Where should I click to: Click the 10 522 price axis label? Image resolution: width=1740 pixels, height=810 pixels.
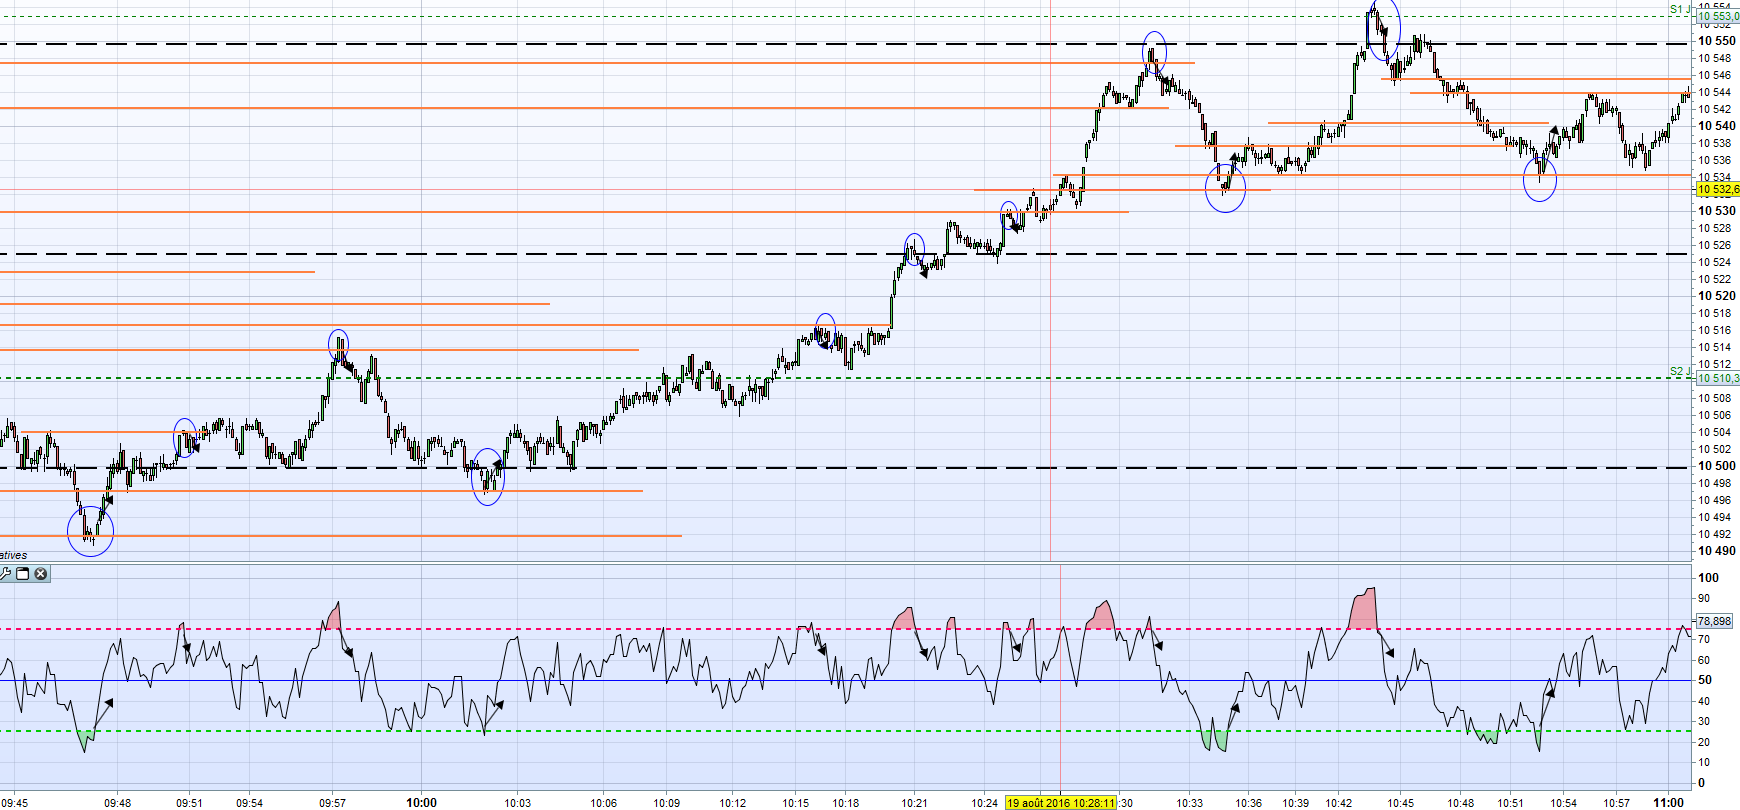point(1715,279)
